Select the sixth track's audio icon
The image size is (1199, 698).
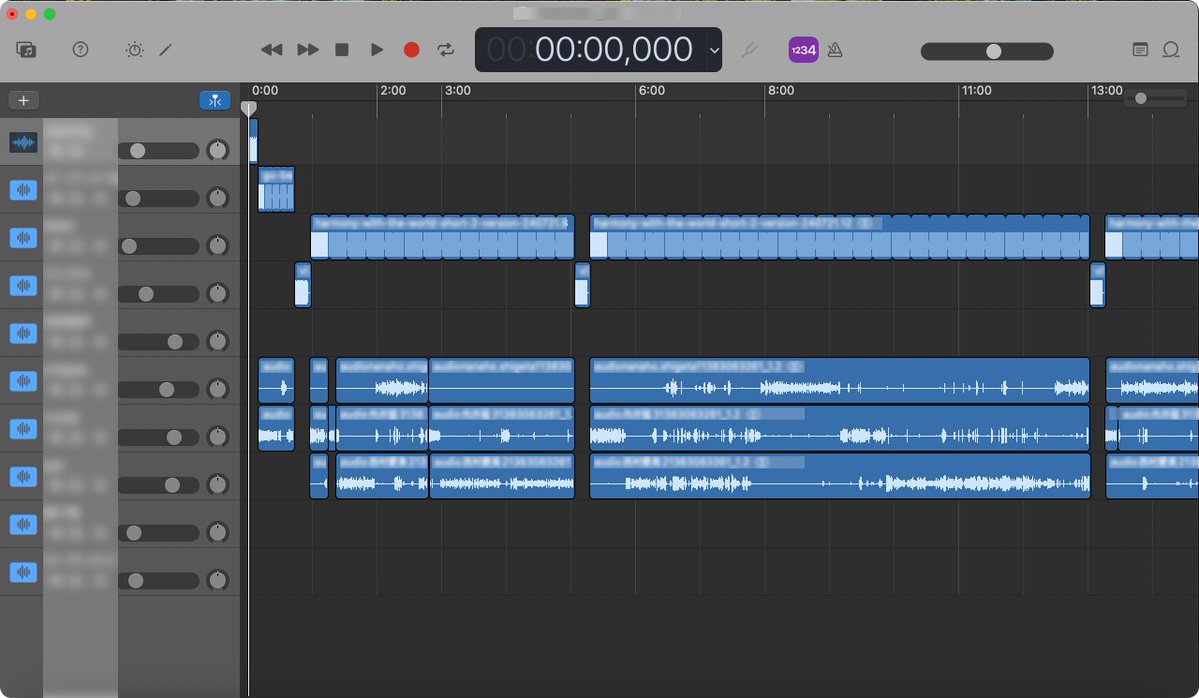24,381
